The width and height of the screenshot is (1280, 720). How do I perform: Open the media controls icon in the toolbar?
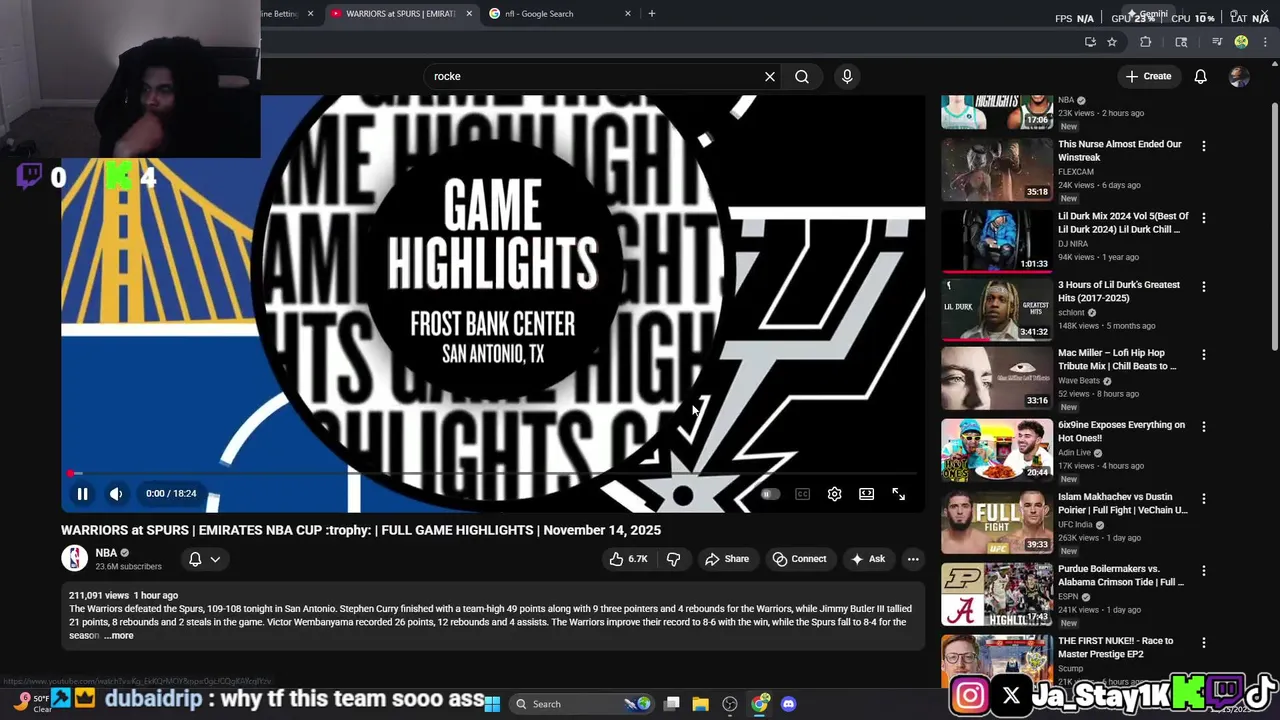click(1217, 42)
